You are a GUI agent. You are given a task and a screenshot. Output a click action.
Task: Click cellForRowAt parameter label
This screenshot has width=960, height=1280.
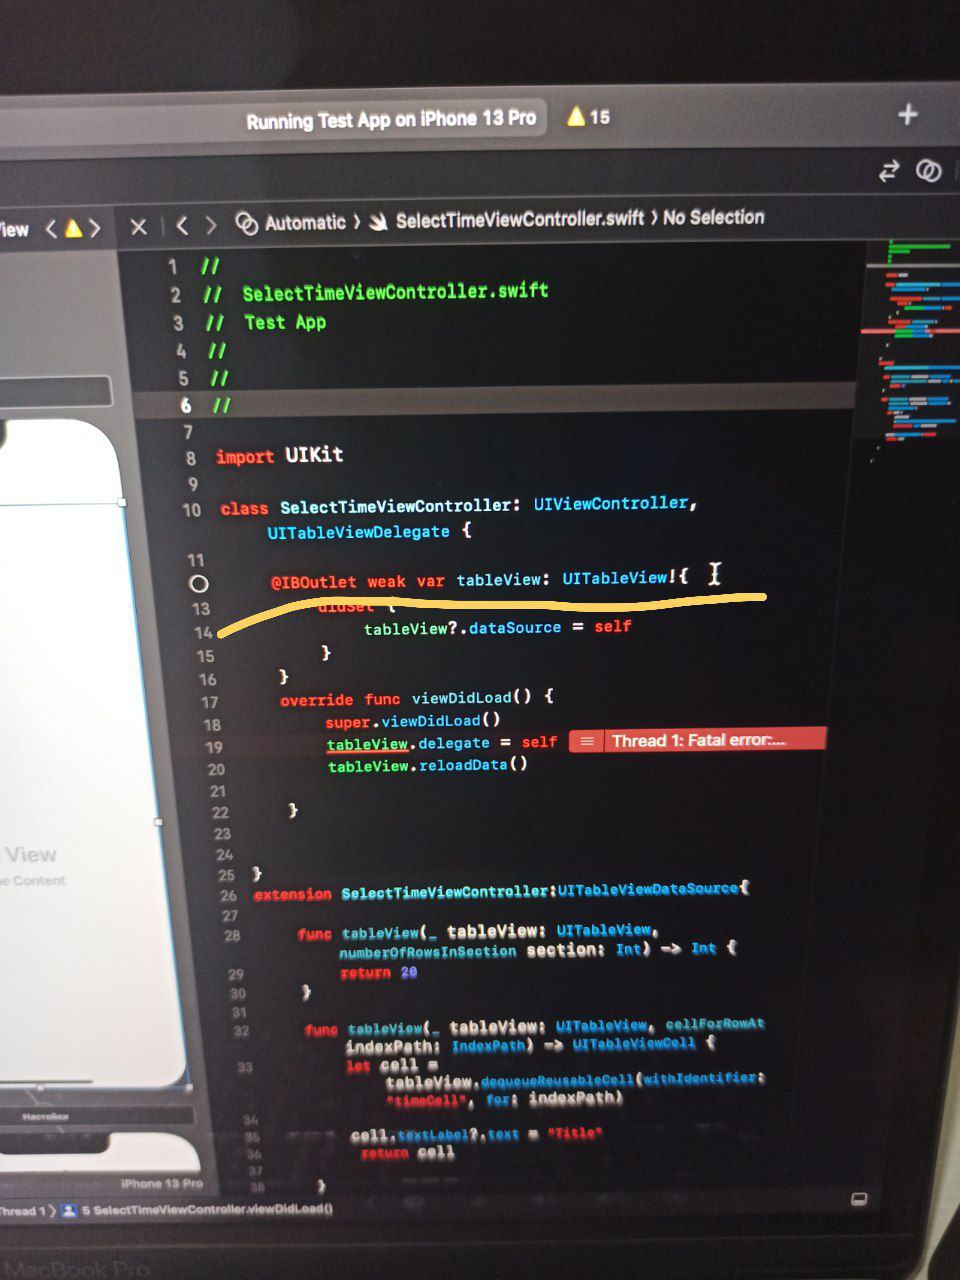[x=714, y=1023]
